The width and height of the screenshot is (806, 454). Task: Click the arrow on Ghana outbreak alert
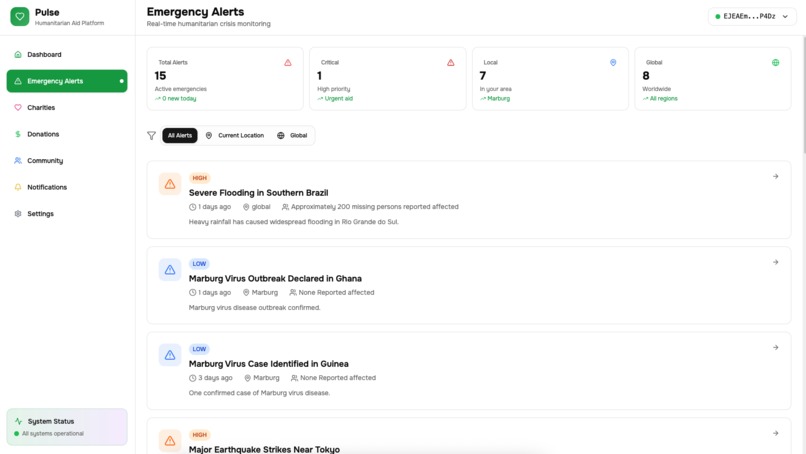[775, 262]
